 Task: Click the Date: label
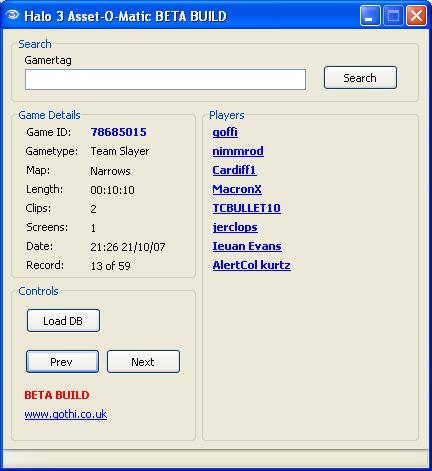coord(39,246)
